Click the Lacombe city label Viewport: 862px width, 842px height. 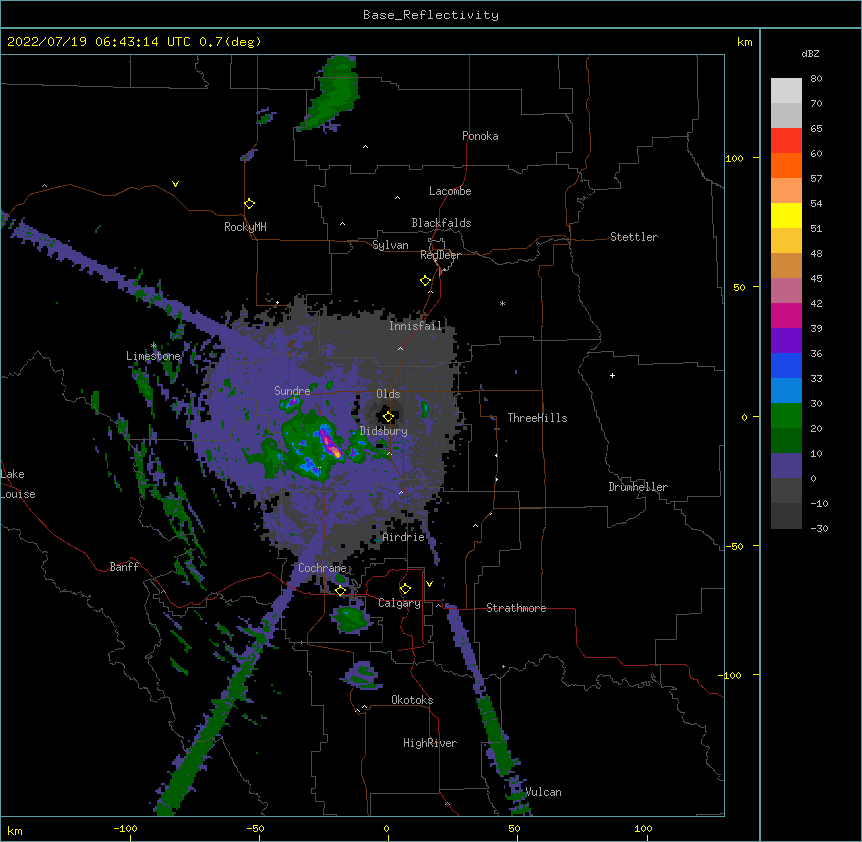pos(450,191)
